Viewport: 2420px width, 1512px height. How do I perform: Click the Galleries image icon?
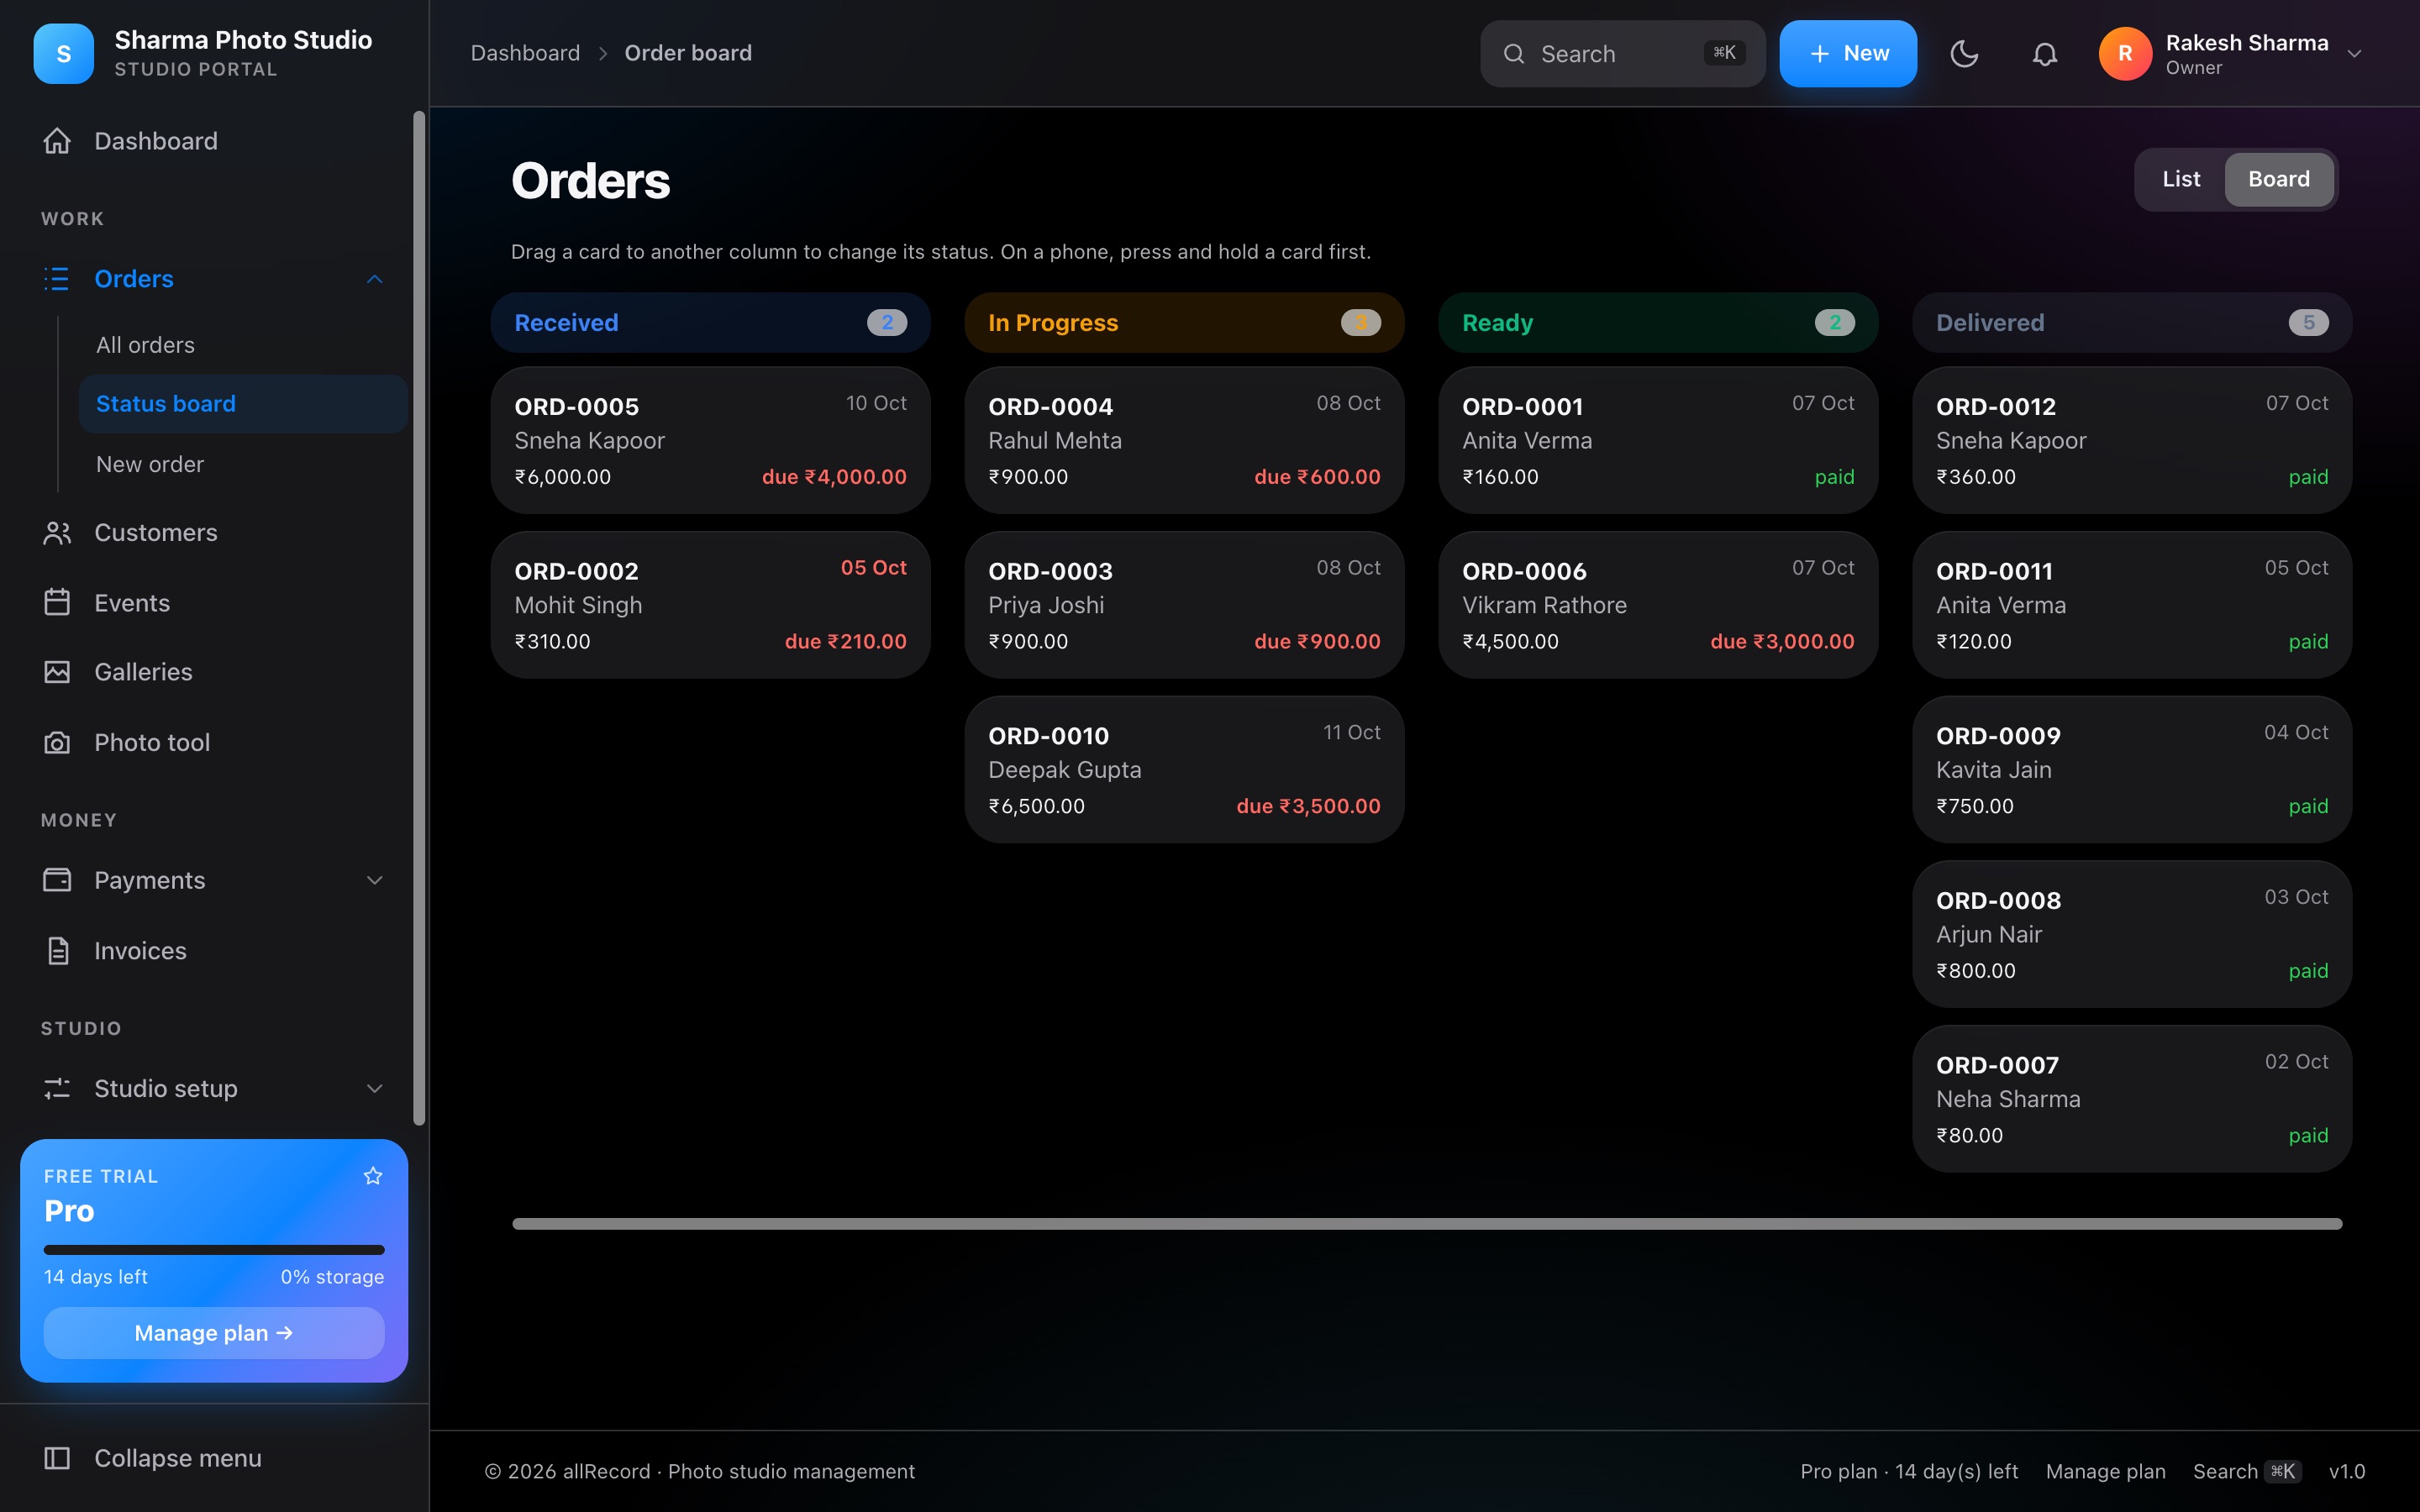57,672
